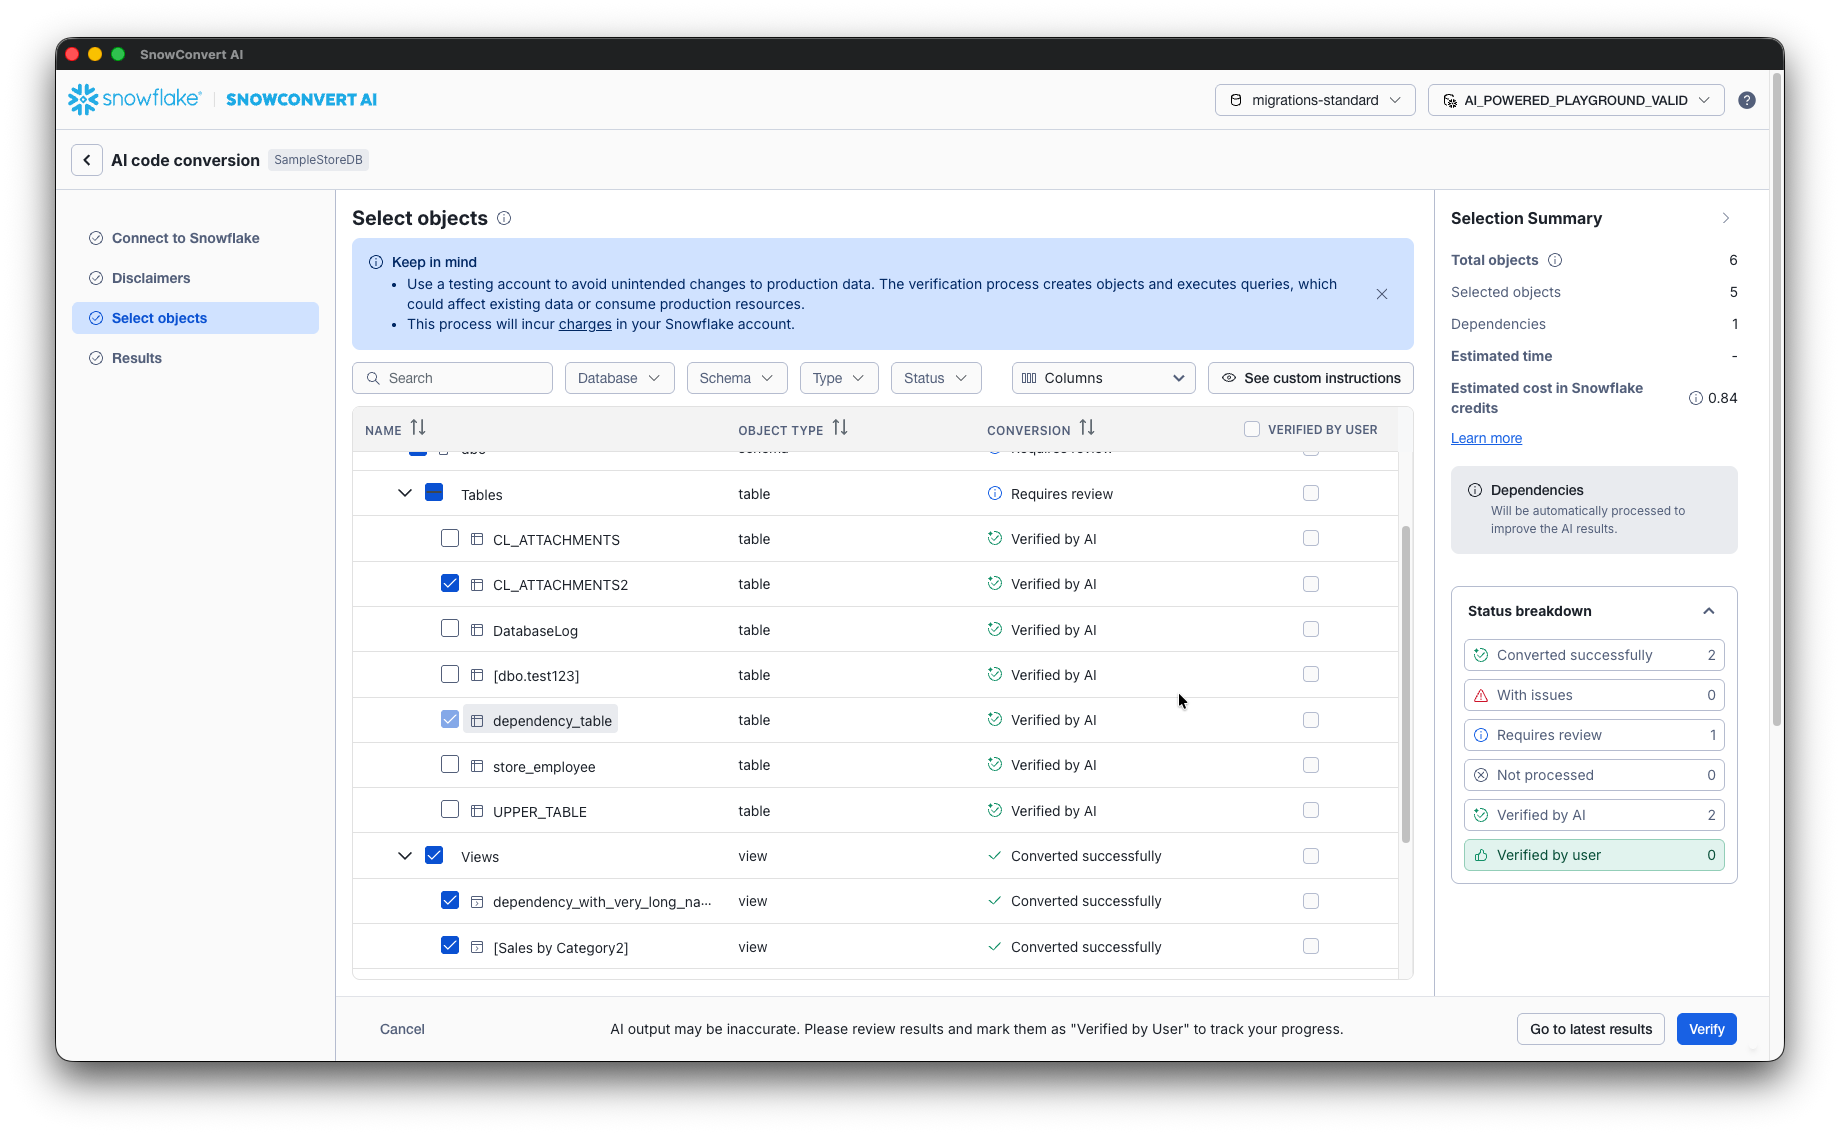Sort by Conversion column arrows
Screen dimensions: 1840x1135
1086,429
